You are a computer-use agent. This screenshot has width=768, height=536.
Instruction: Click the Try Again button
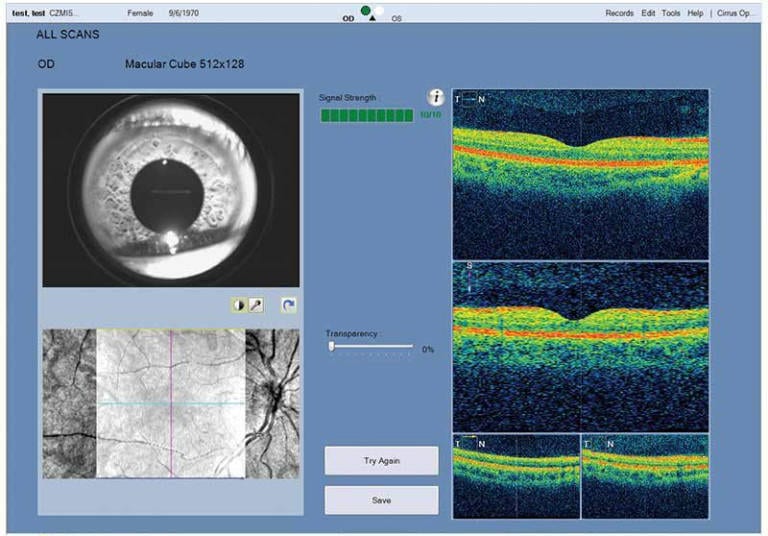(x=382, y=461)
